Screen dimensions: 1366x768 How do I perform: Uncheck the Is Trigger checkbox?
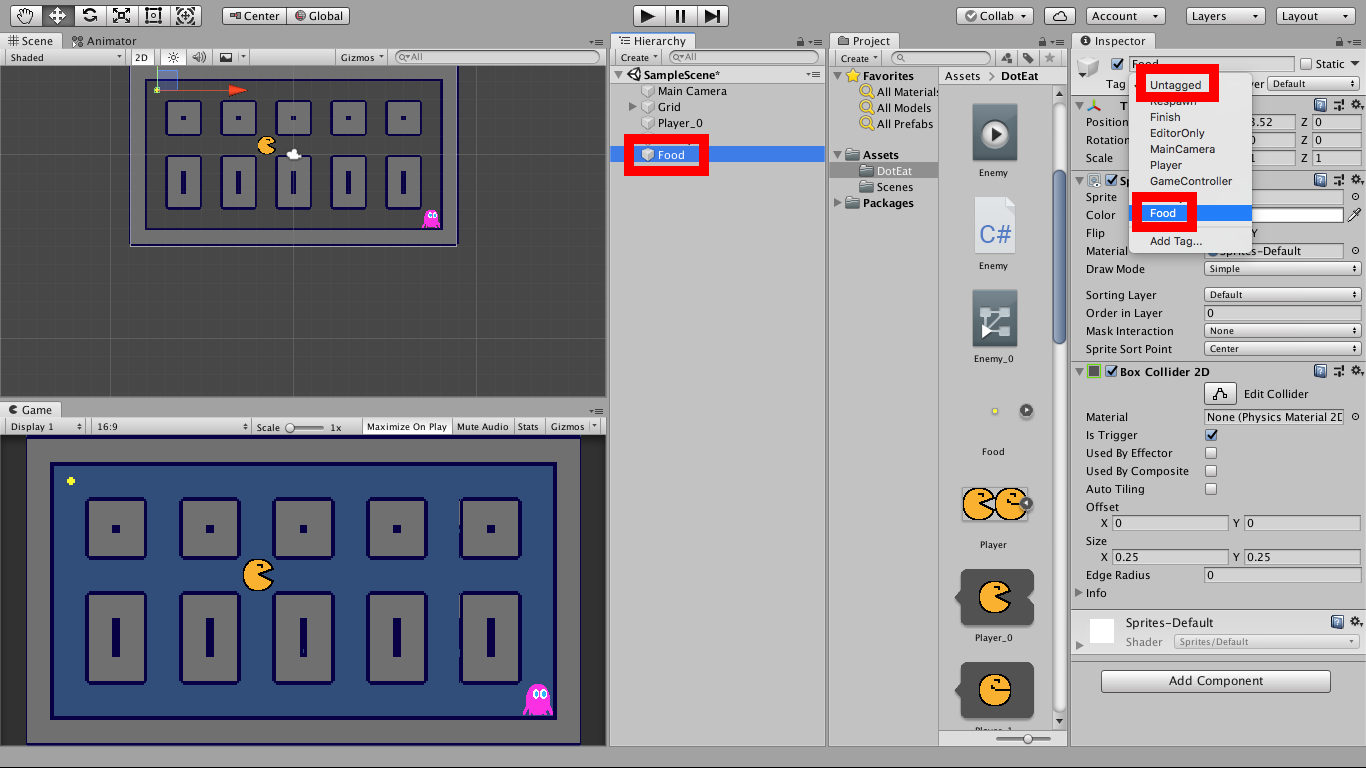click(1211, 435)
